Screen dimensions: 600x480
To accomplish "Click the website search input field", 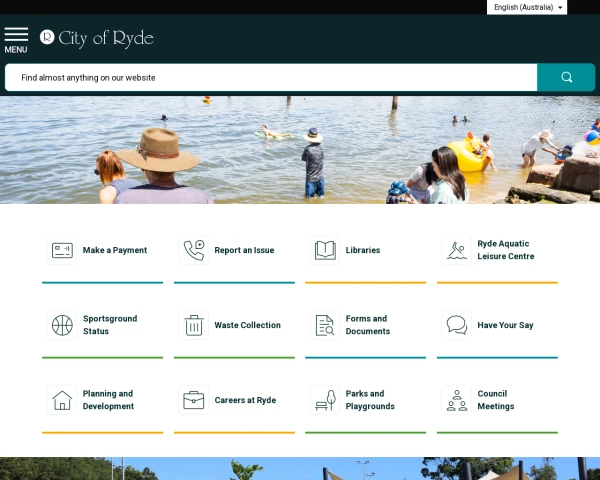I will tap(270, 77).
